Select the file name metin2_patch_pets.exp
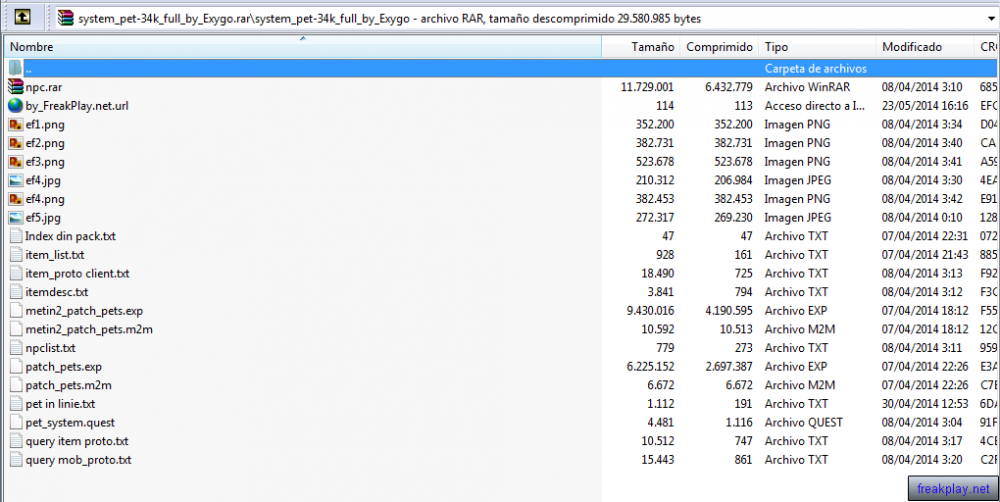 (x=84, y=311)
